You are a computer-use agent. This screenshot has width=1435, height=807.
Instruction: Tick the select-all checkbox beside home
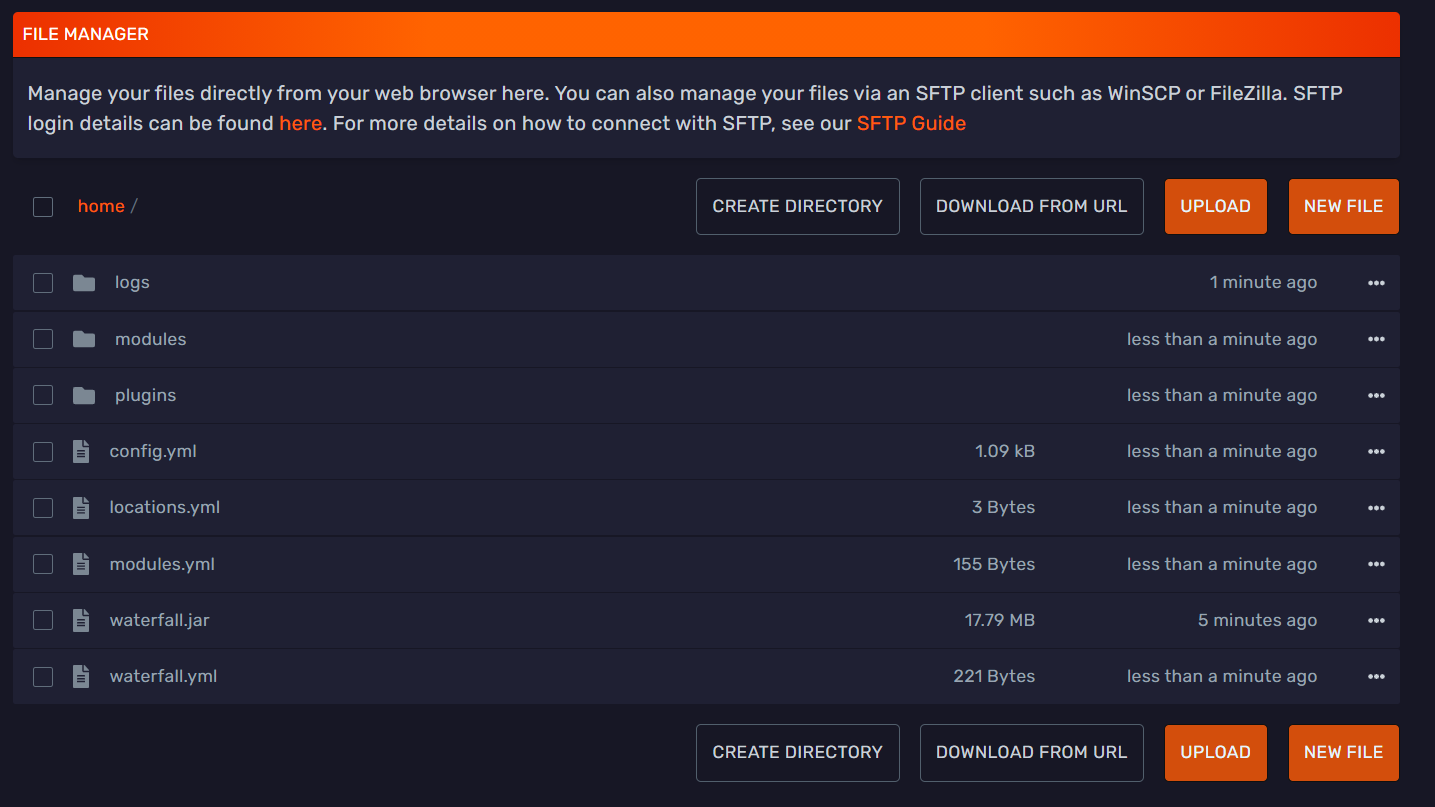click(x=43, y=207)
